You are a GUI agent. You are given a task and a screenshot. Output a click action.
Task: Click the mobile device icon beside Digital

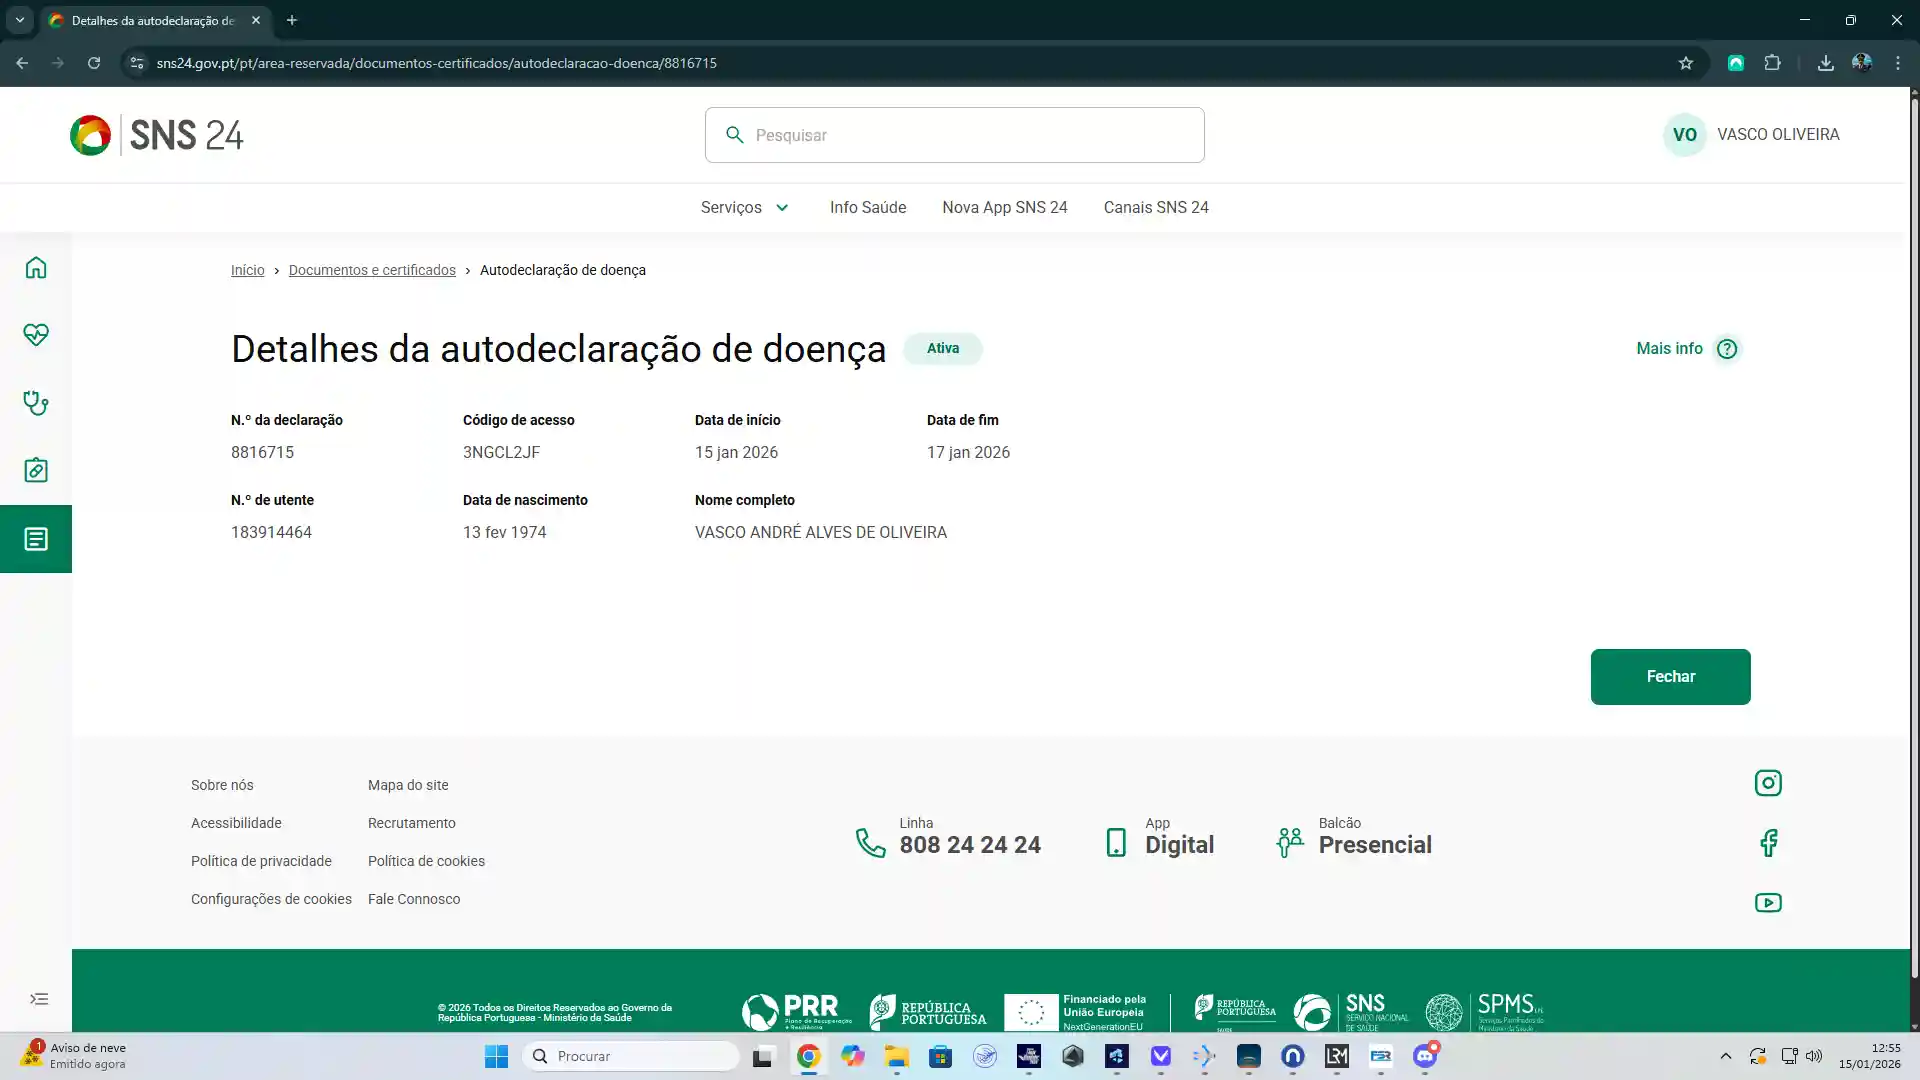1116,843
